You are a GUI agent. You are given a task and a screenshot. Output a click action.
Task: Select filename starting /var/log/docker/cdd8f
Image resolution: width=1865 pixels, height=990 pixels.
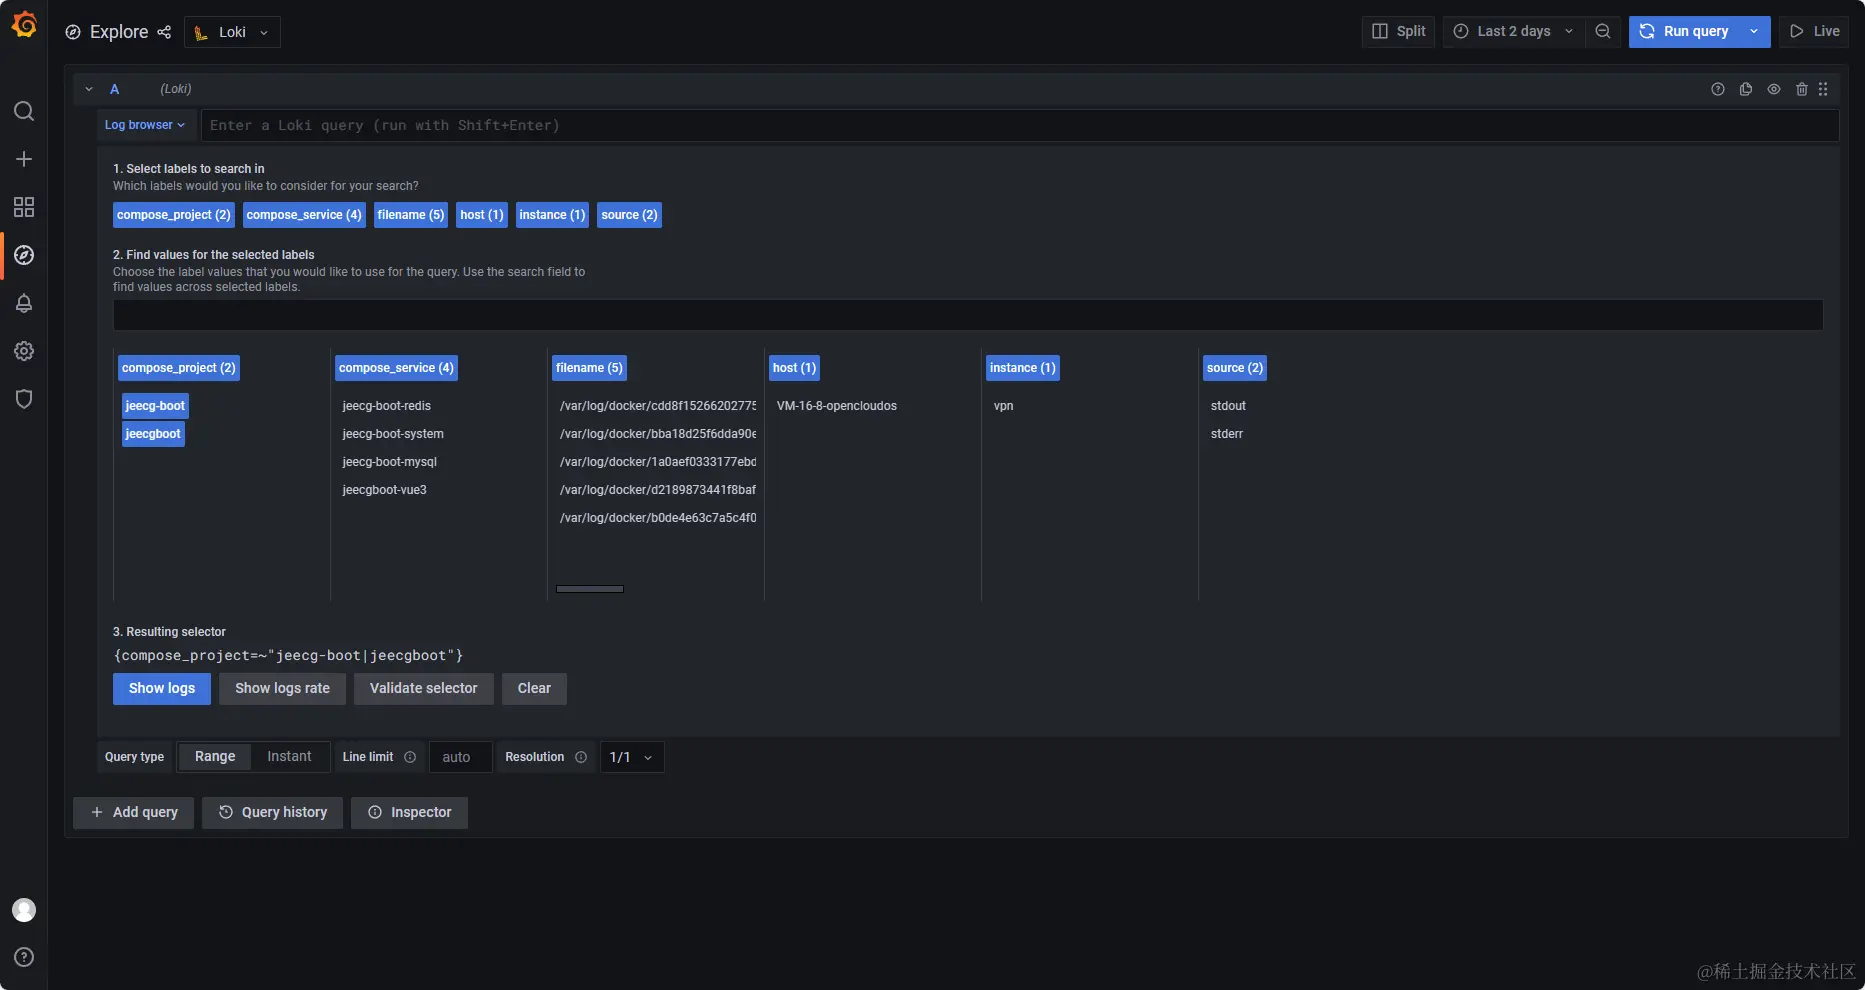[657, 406]
